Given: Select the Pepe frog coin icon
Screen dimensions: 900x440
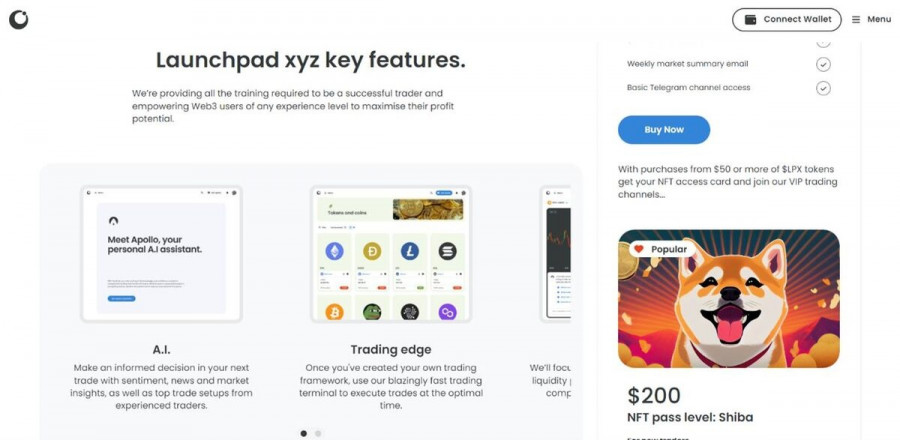Looking at the screenshot, I should coord(372,312).
